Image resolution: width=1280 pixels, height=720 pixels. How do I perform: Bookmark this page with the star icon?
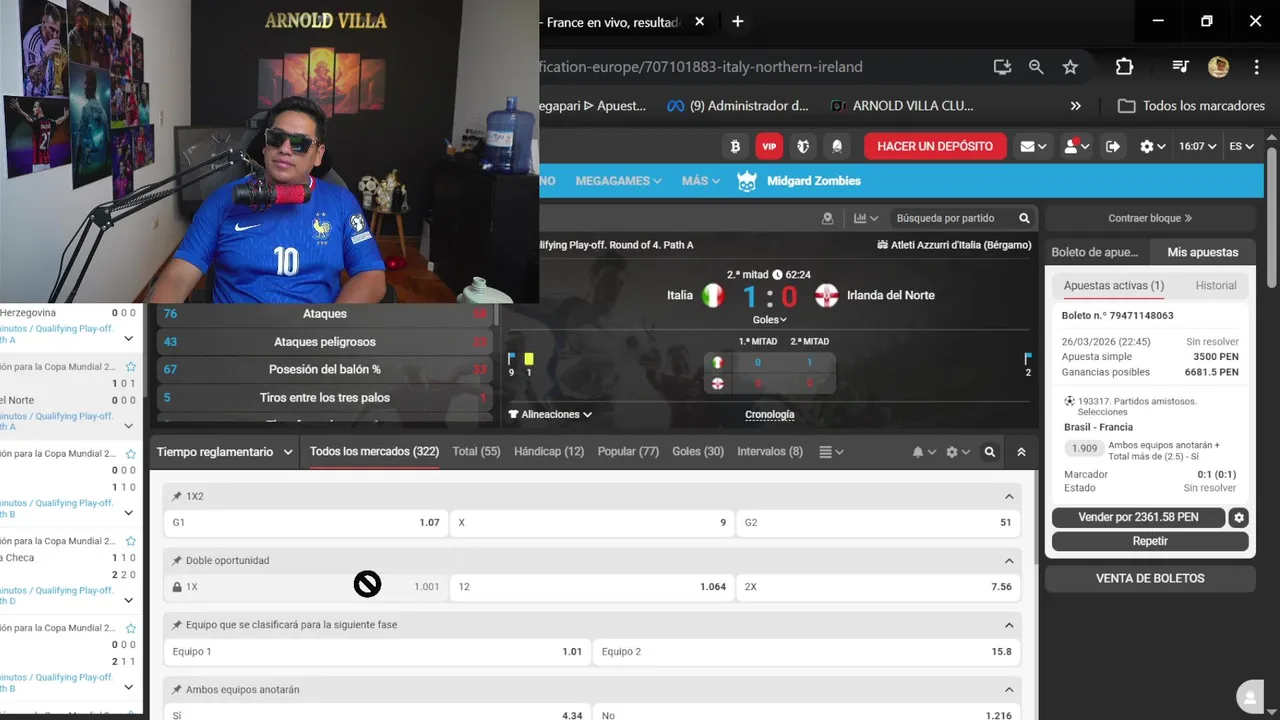click(1070, 67)
